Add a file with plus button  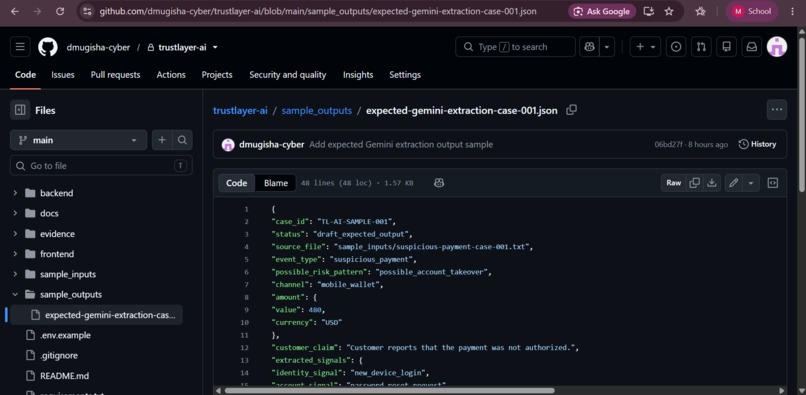(x=162, y=140)
